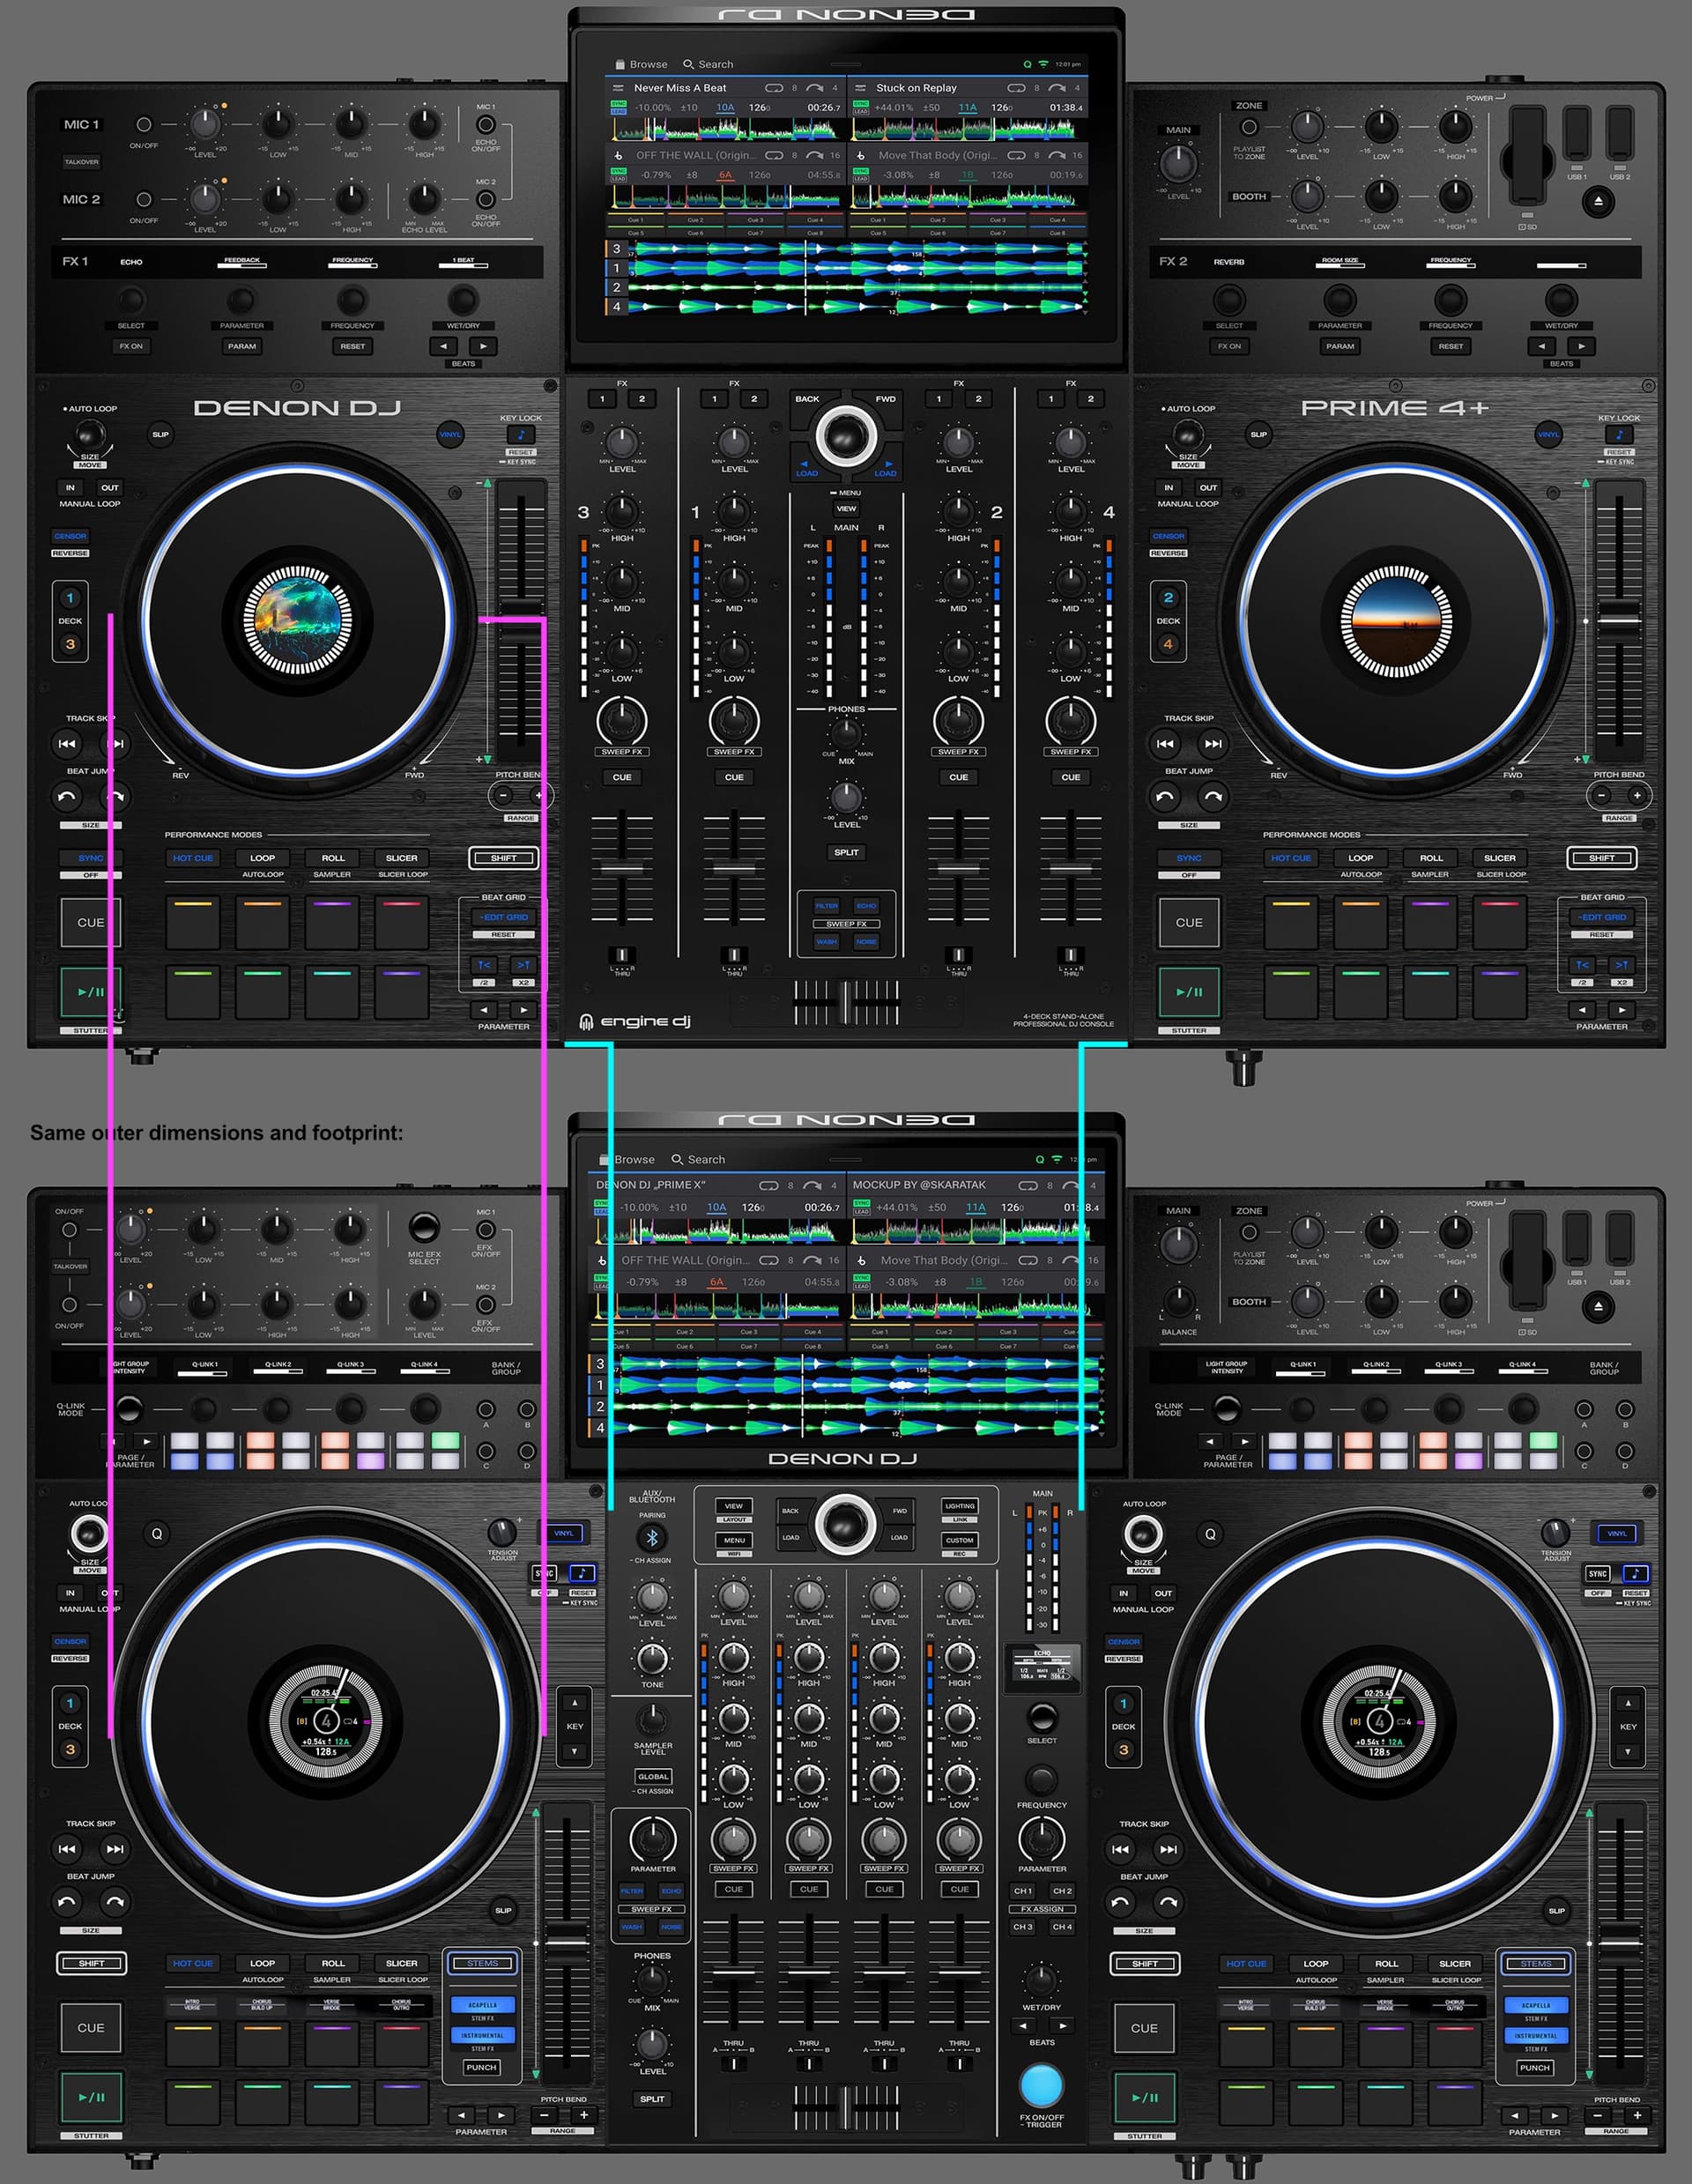Click the pitch bend minus on Prime 4+ deck 2/4
Image resolution: width=1692 pixels, height=2184 pixels.
click(1601, 796)
